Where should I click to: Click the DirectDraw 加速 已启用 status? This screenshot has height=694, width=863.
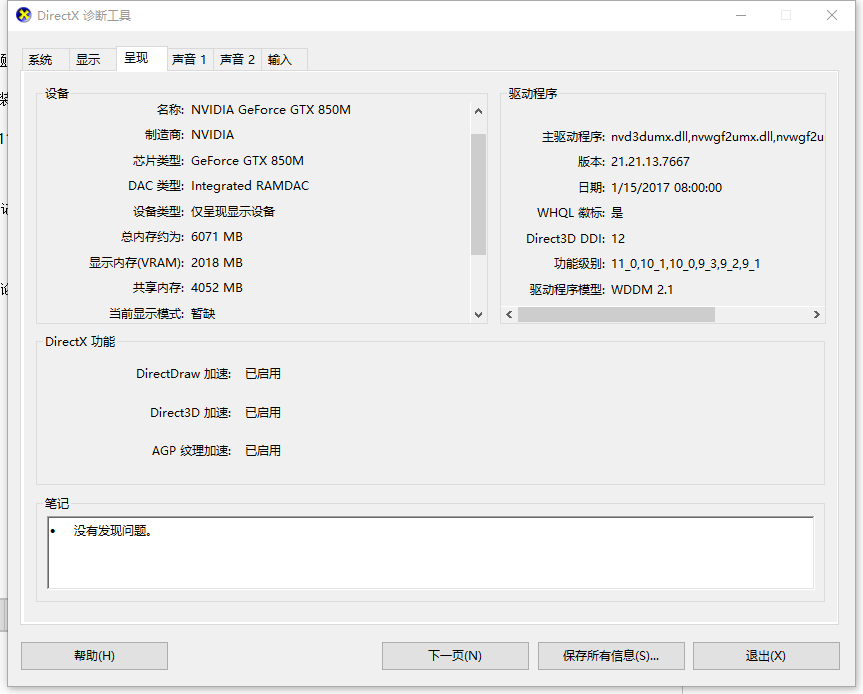click(x=263, y=374)
